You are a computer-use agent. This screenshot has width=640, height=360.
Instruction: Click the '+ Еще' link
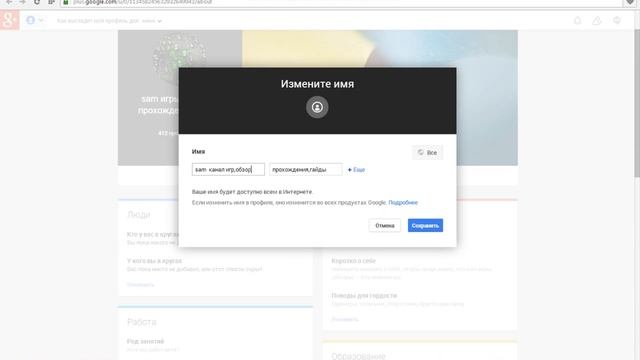pos(356,170)
